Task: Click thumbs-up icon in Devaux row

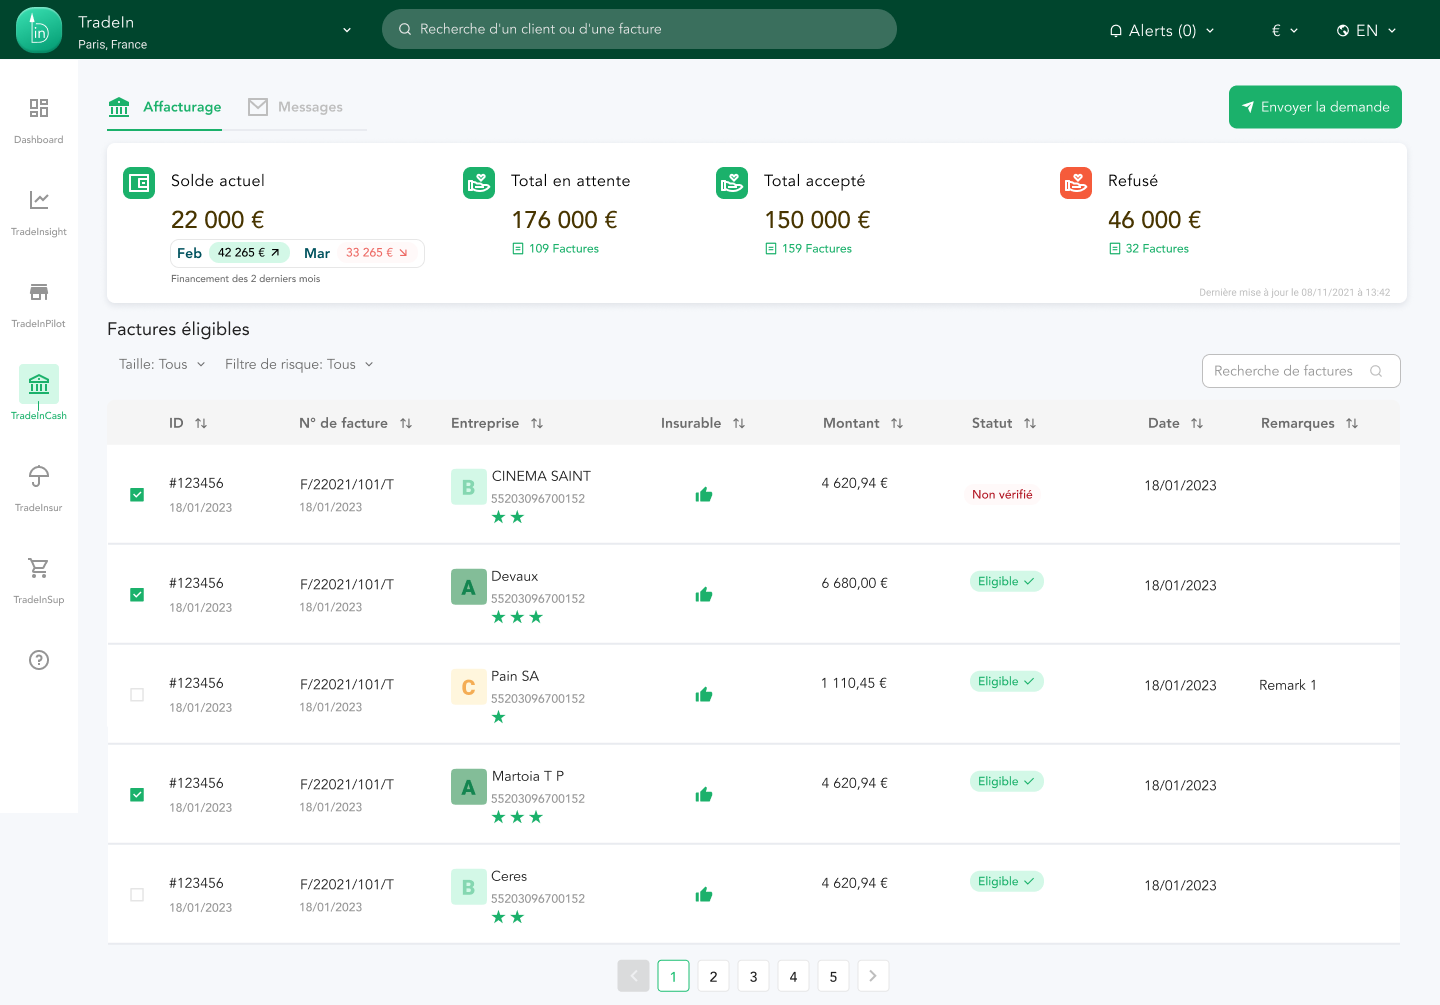Action: click(704, 595)
